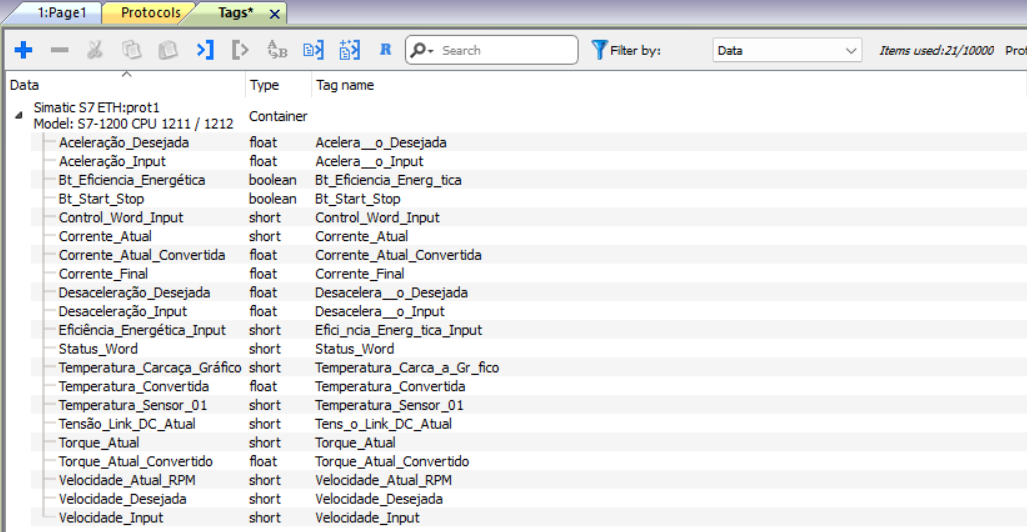Switch to the 1:Page1 tab
The width and height of the screenshot is (1027, 532).
coord(62,13)
